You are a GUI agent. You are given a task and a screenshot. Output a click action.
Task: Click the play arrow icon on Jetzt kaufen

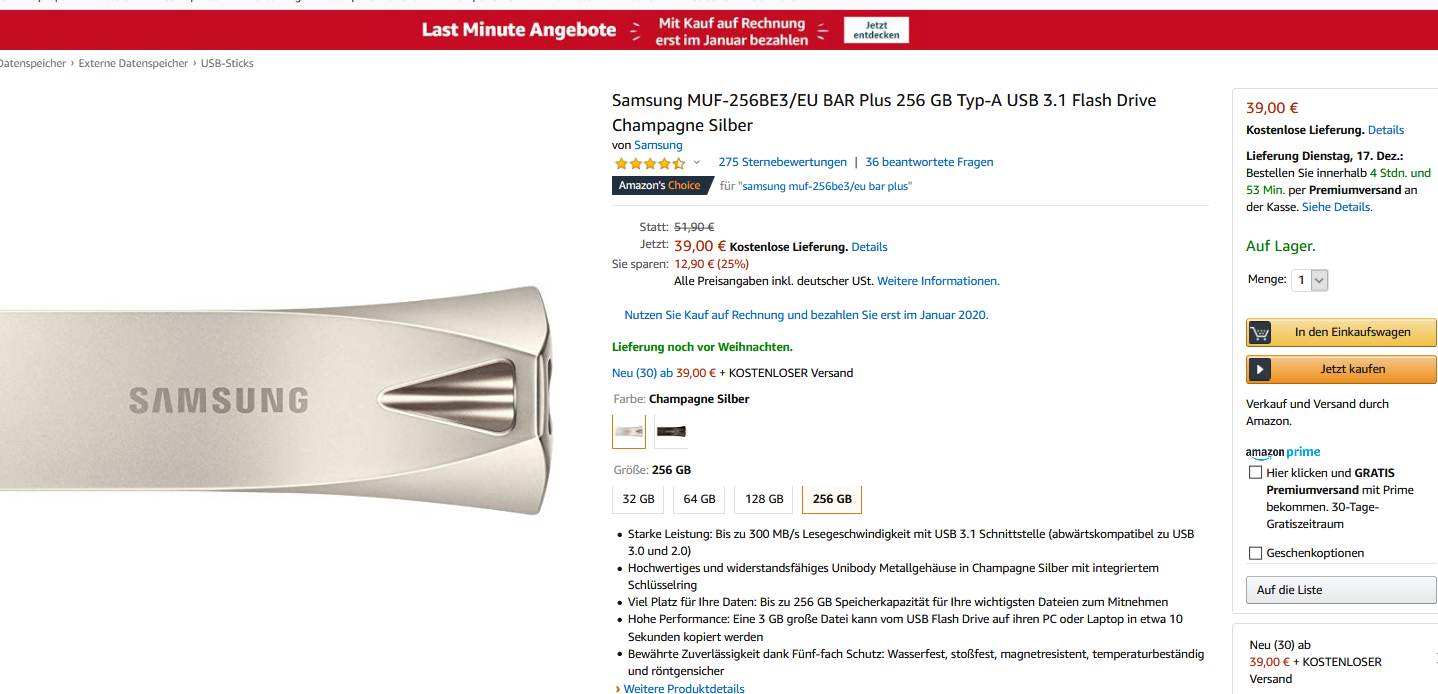pyautogui.click(x=1260, y=370)
